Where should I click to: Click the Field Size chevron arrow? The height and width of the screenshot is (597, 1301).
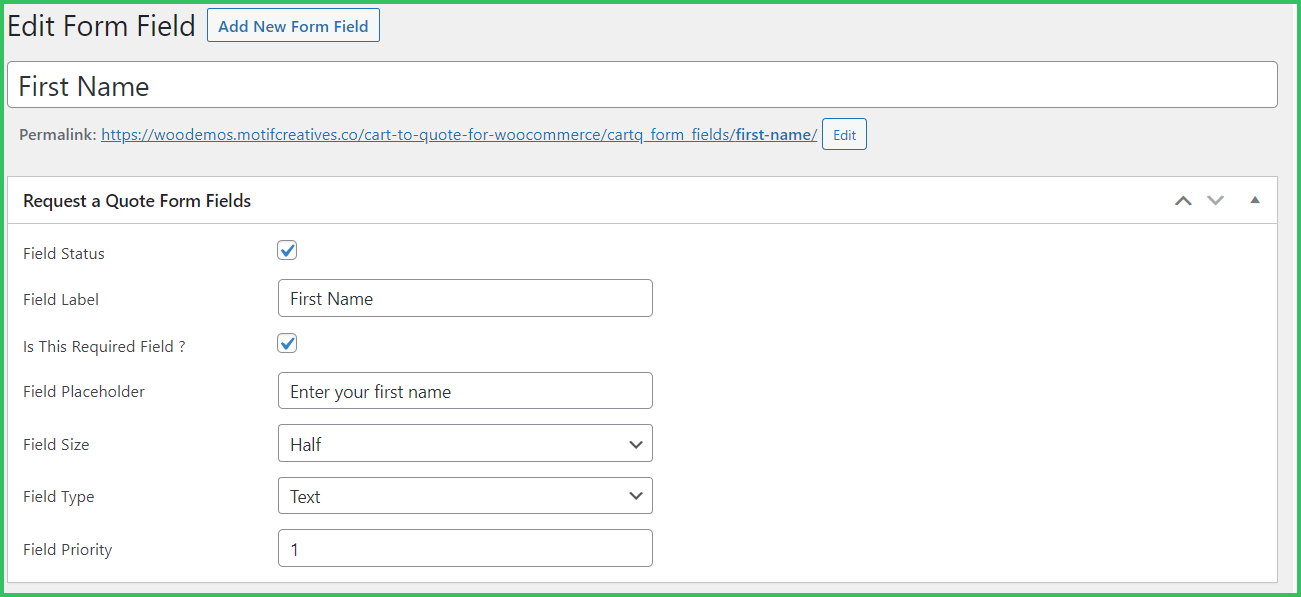click(636, 444)
